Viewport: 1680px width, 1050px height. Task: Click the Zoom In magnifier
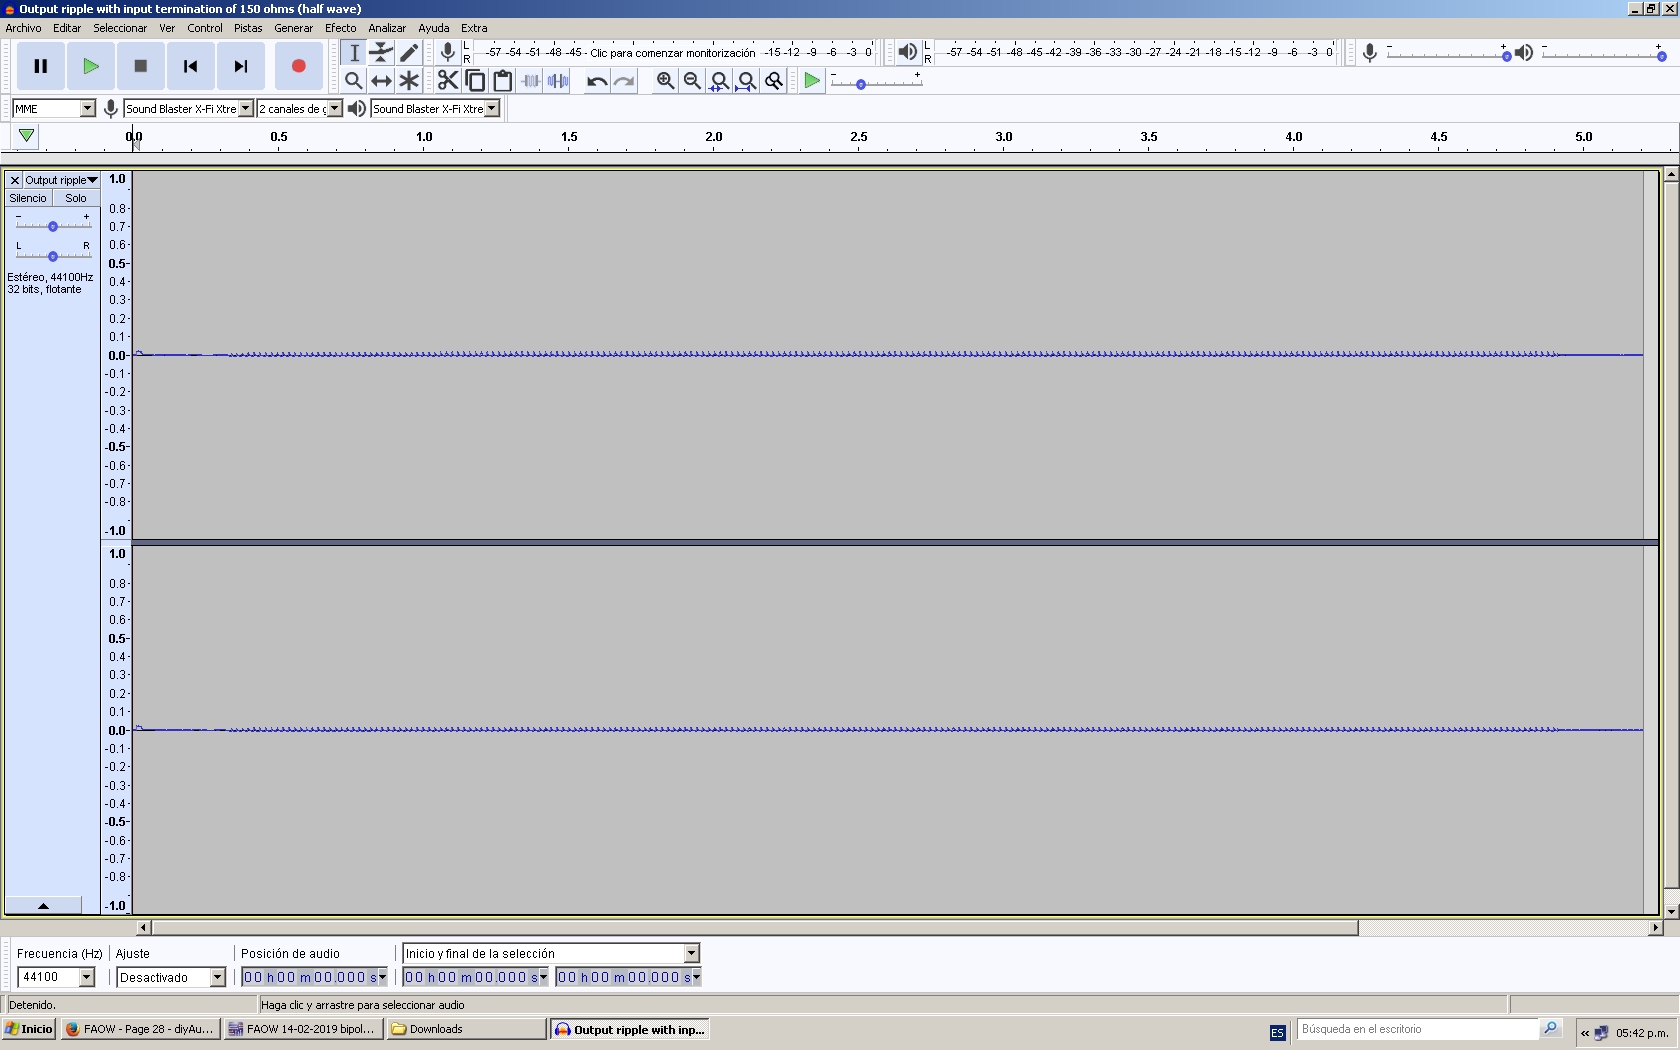click(x=665, y=80)
